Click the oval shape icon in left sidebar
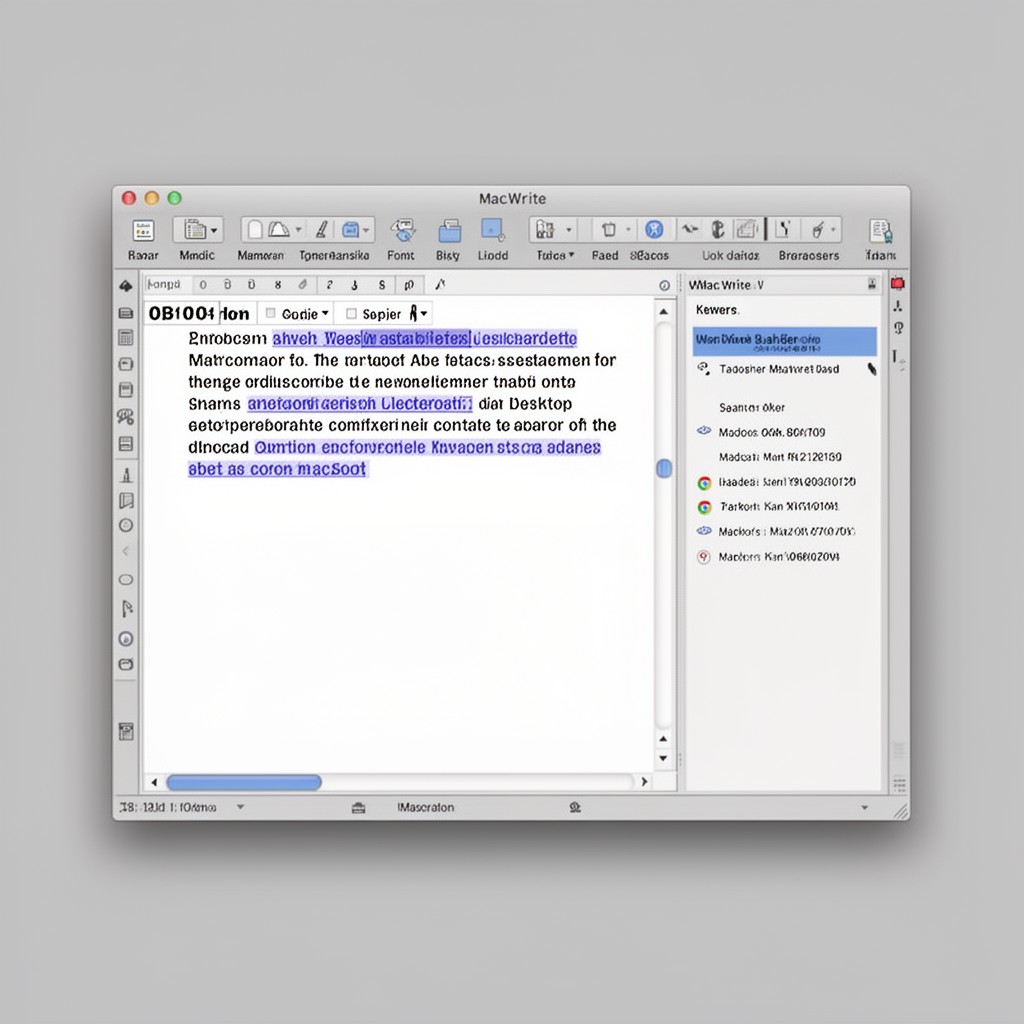Viewport: 1024px width, 1024px height. pos(126,580)
